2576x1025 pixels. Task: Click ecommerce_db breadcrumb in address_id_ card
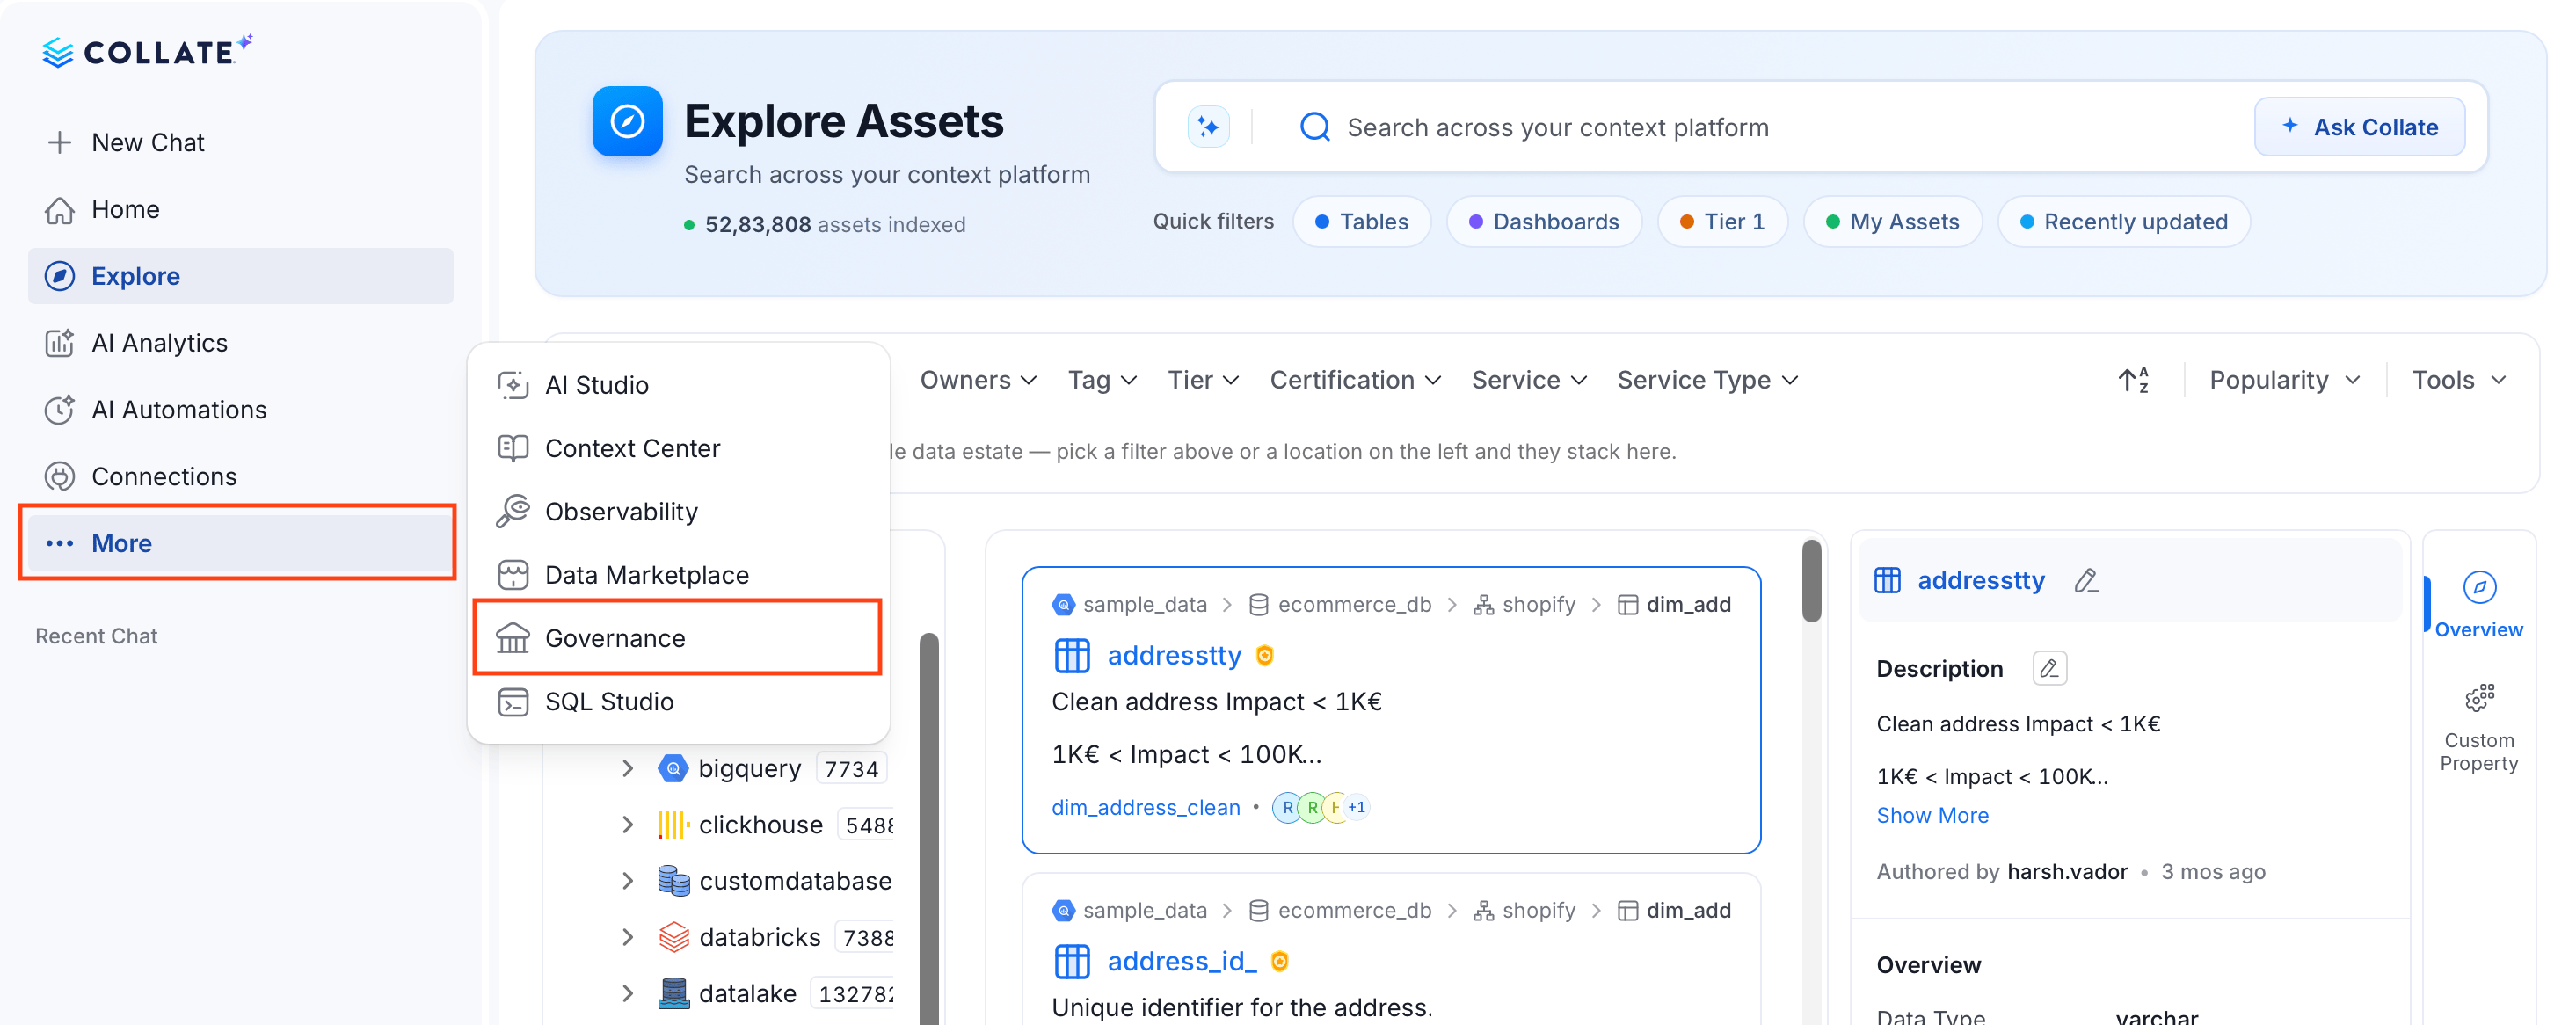[x=1354, y=911]
